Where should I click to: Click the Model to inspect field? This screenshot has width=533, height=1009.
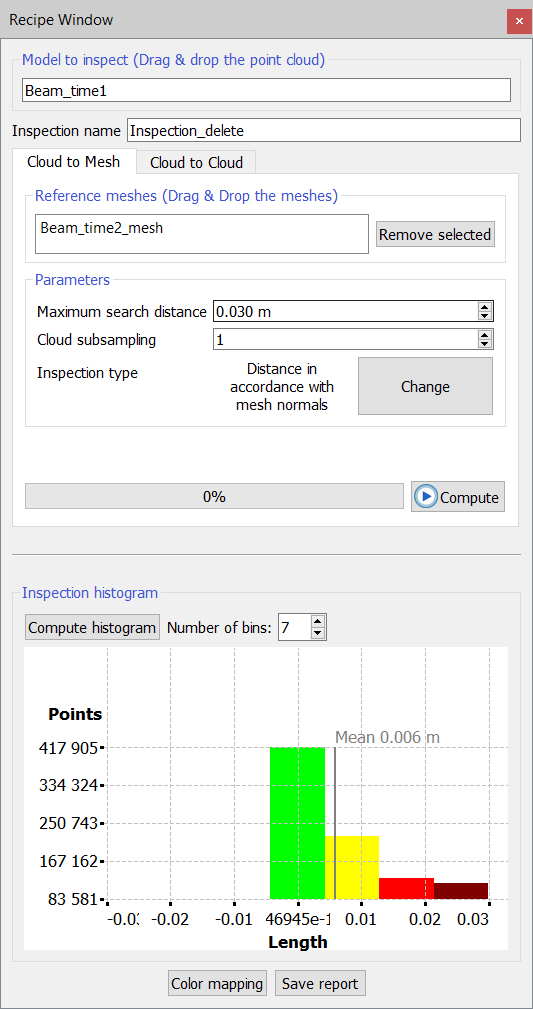tap(266, 91)
